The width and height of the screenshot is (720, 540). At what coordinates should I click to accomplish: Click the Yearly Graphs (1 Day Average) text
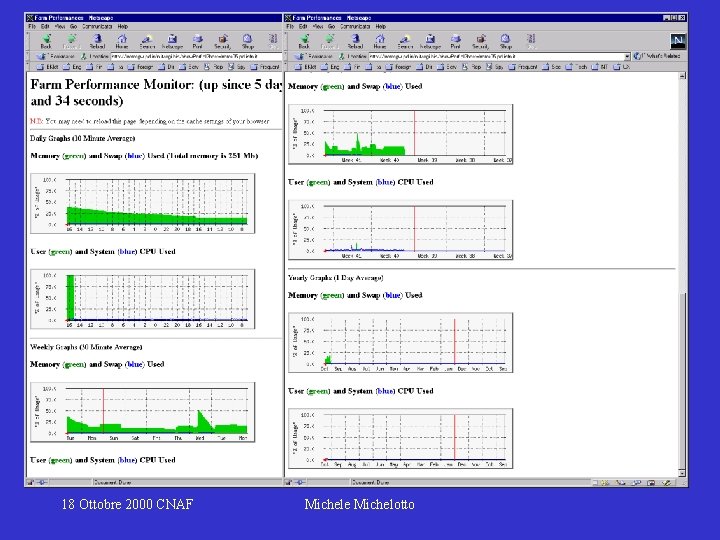tap(336, 277)
